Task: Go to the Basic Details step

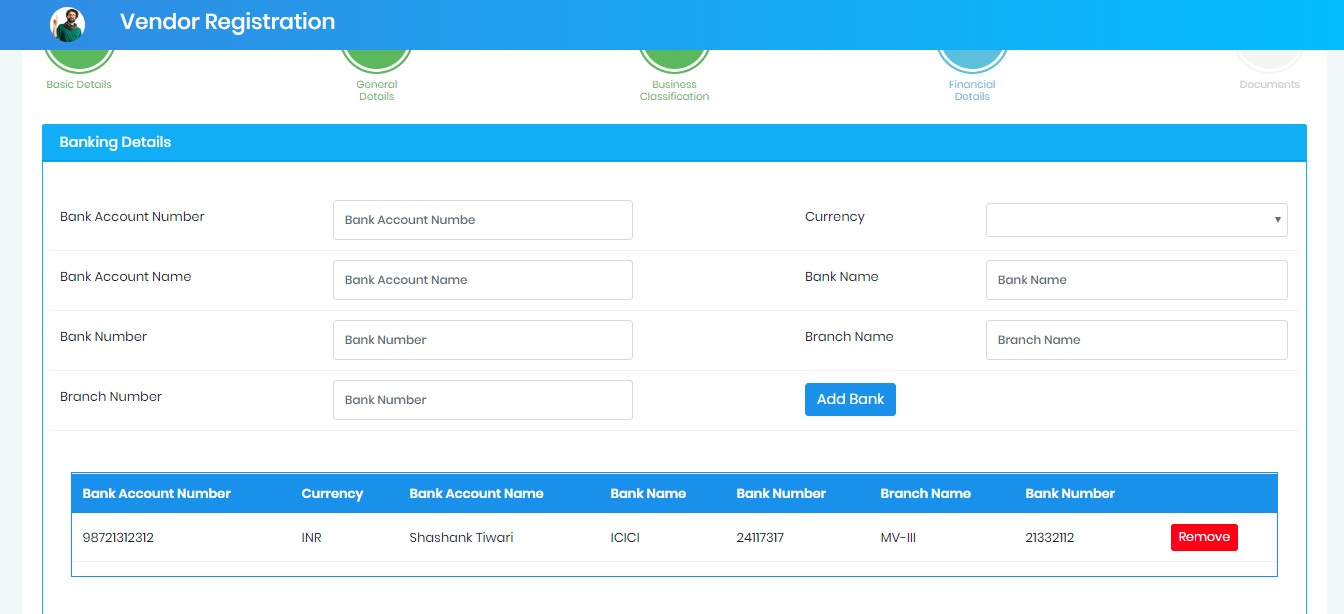Action: point(79,70)
